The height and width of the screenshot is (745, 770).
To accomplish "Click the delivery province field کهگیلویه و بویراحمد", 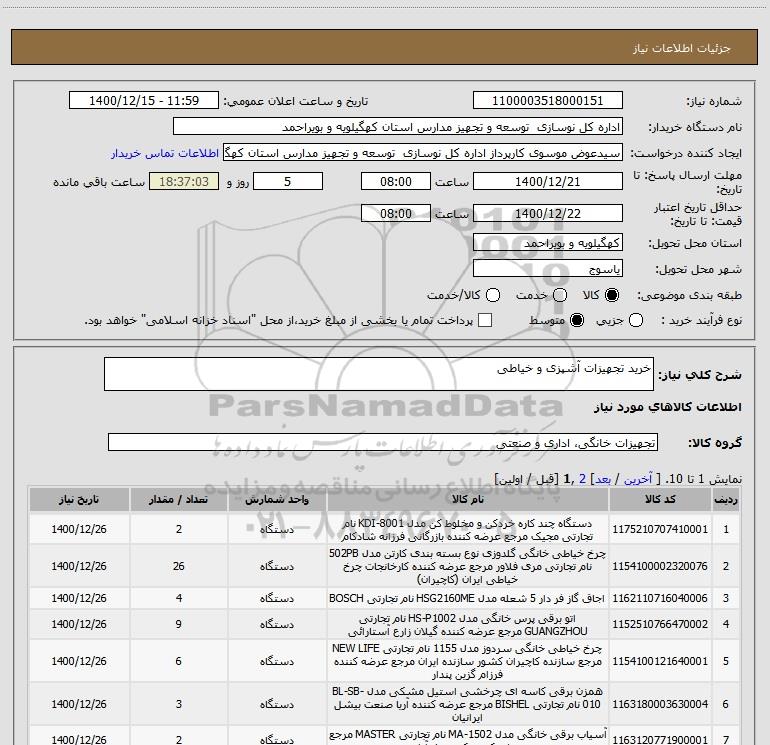I will [548, 243].
